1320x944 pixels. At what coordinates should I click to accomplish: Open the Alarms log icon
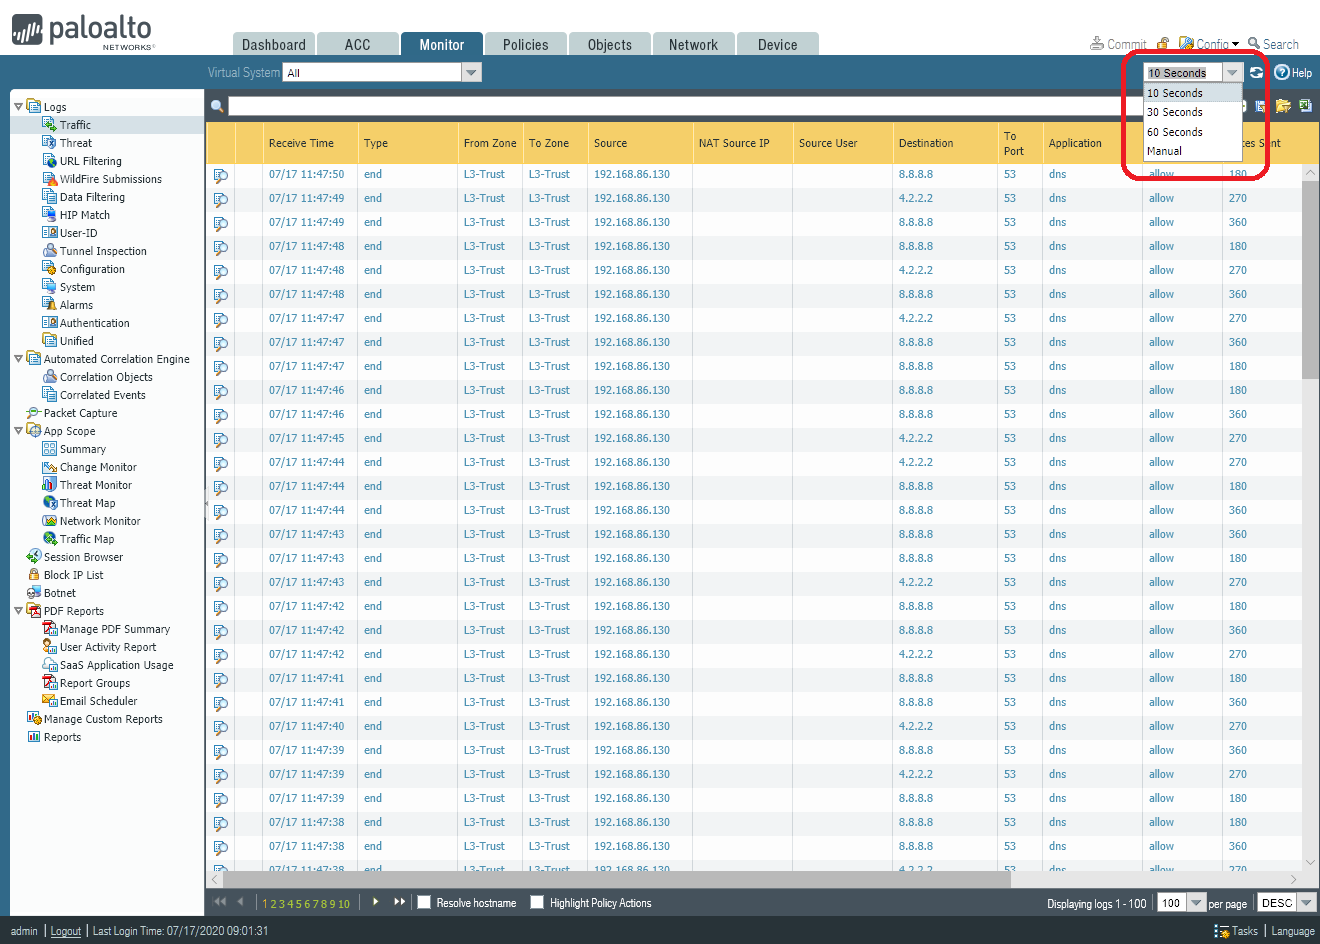click(x=49, y=305)
